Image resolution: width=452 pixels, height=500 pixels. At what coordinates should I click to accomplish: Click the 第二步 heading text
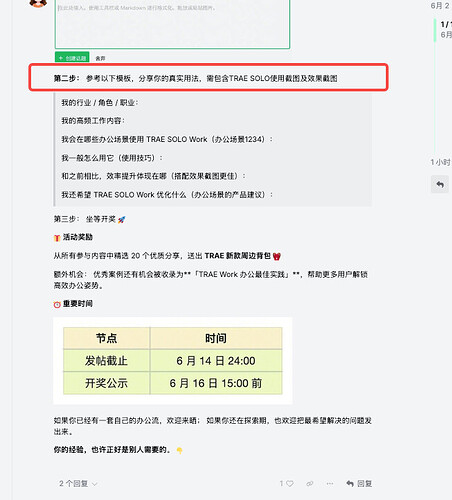pyautogui.click(x=195, y=78)
